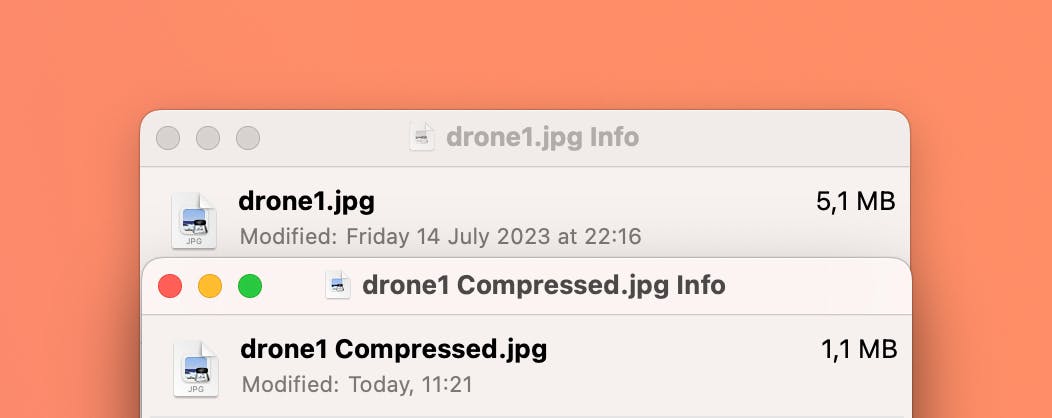
Task: Focus drone1.jpg window via empty title bar area
Action: click(x=772, y=138)
